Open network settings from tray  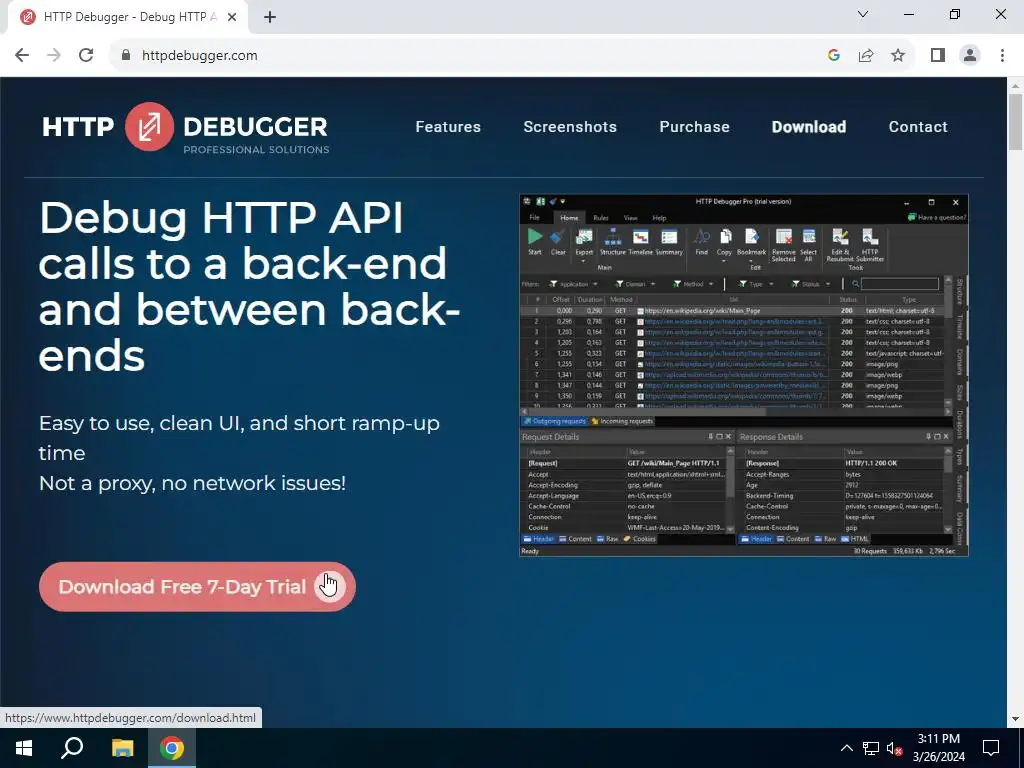click(x=871, y=748)
